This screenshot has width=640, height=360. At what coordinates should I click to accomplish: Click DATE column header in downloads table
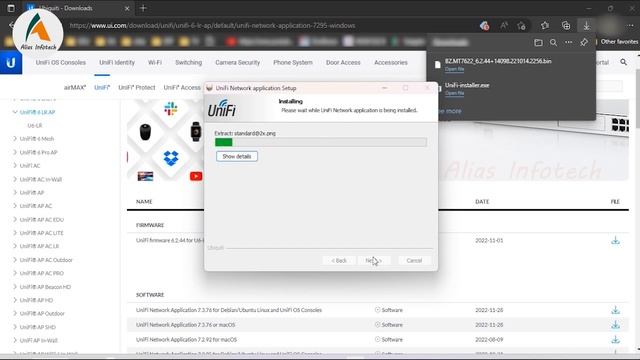[482, 202]
